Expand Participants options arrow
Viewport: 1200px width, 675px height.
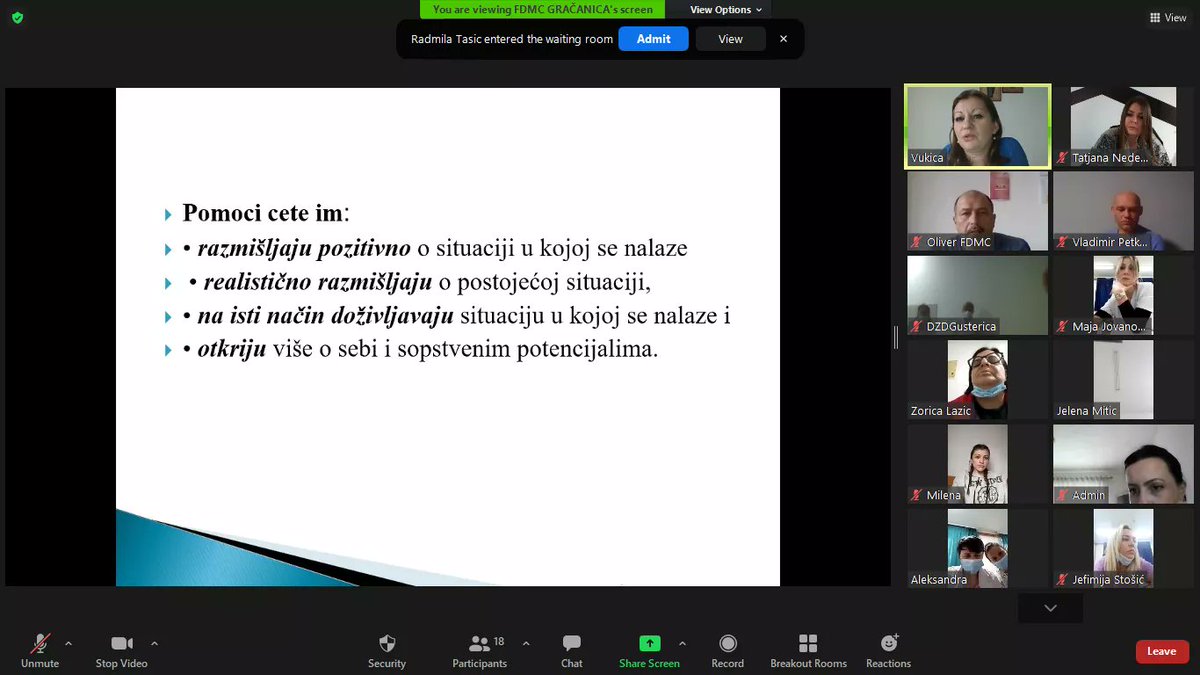tap(526, 643)
